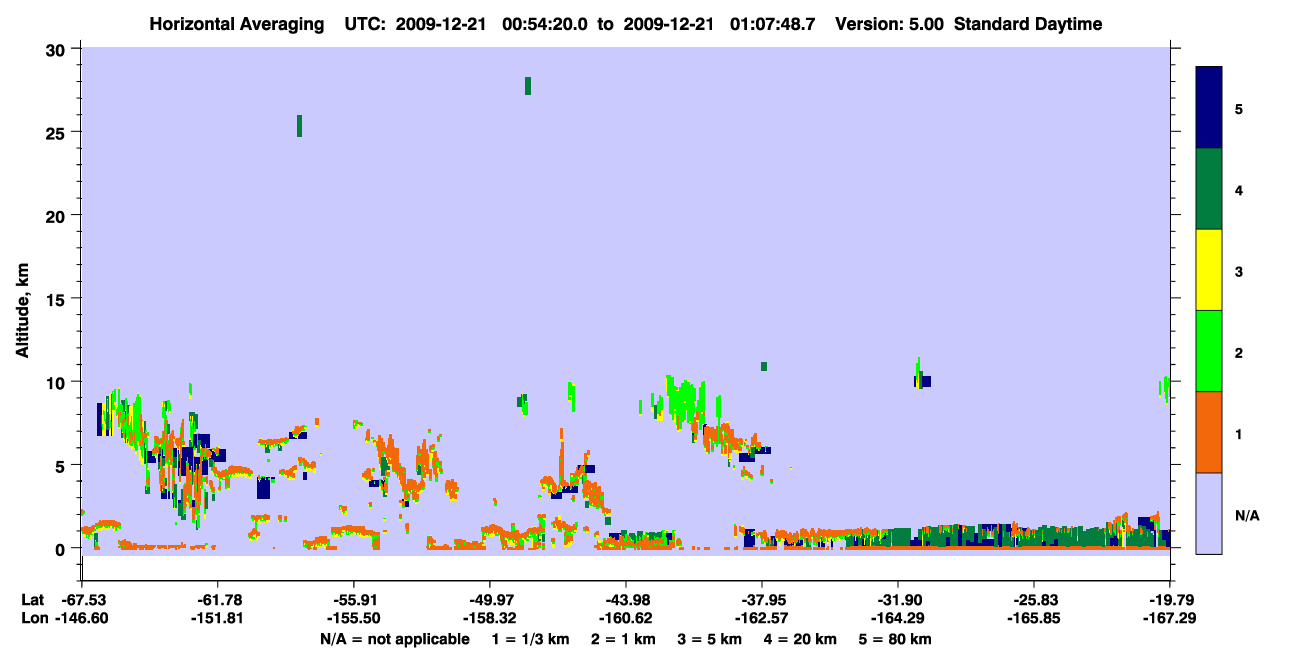Click legend text 'N/A = not applicable'
The image size is (1300, 667).
click(x=394, y=639)
